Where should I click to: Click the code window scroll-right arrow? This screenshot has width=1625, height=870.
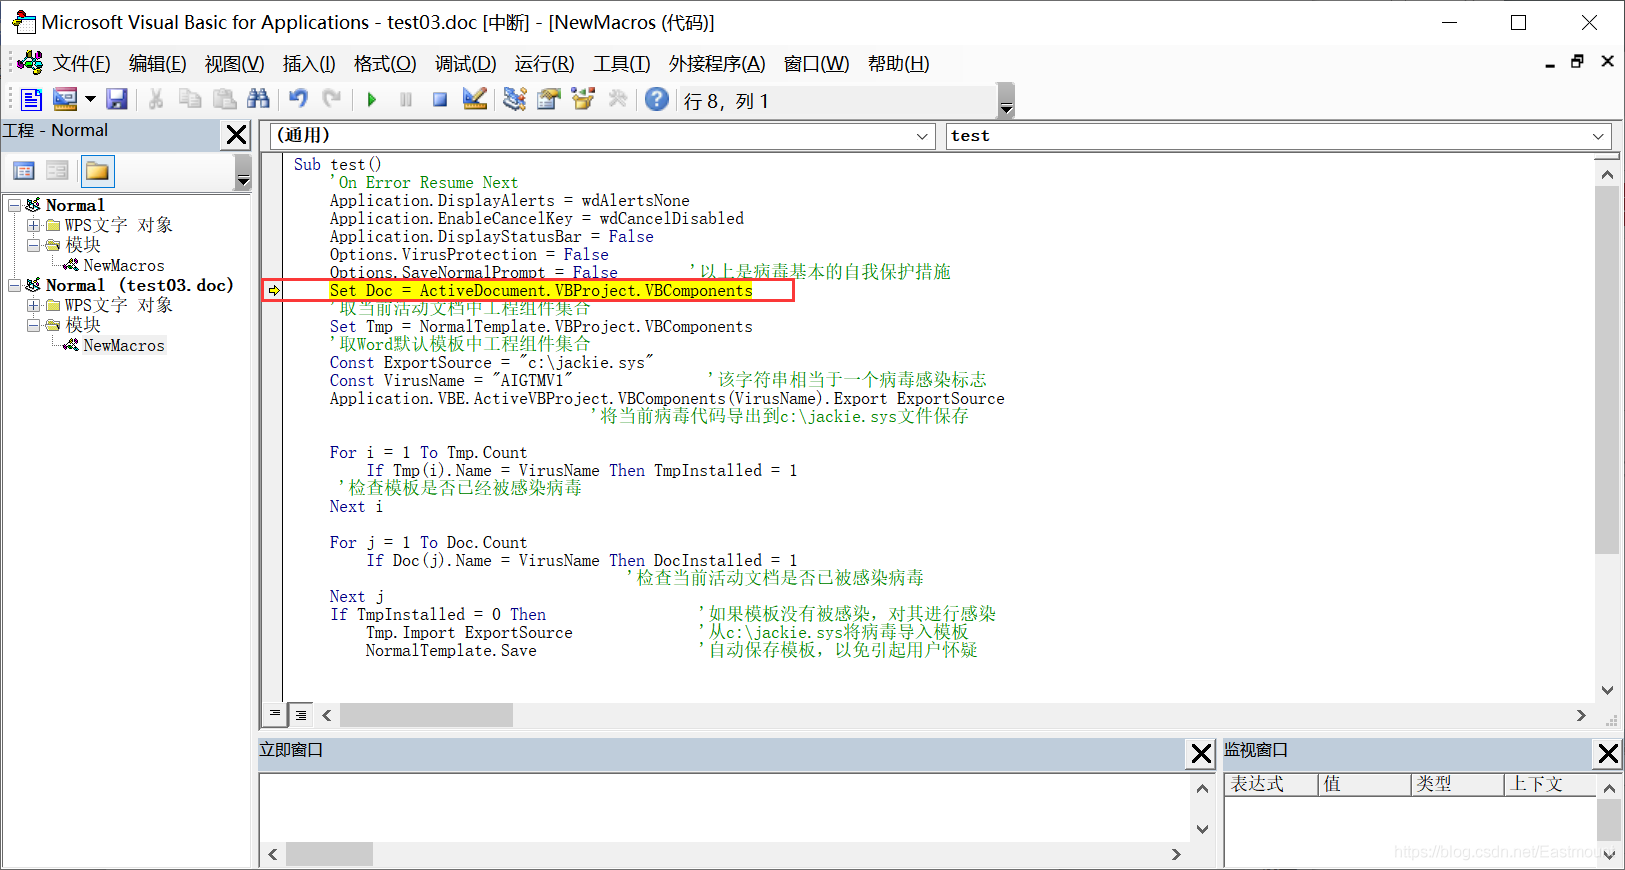(x=1581, y=715)
